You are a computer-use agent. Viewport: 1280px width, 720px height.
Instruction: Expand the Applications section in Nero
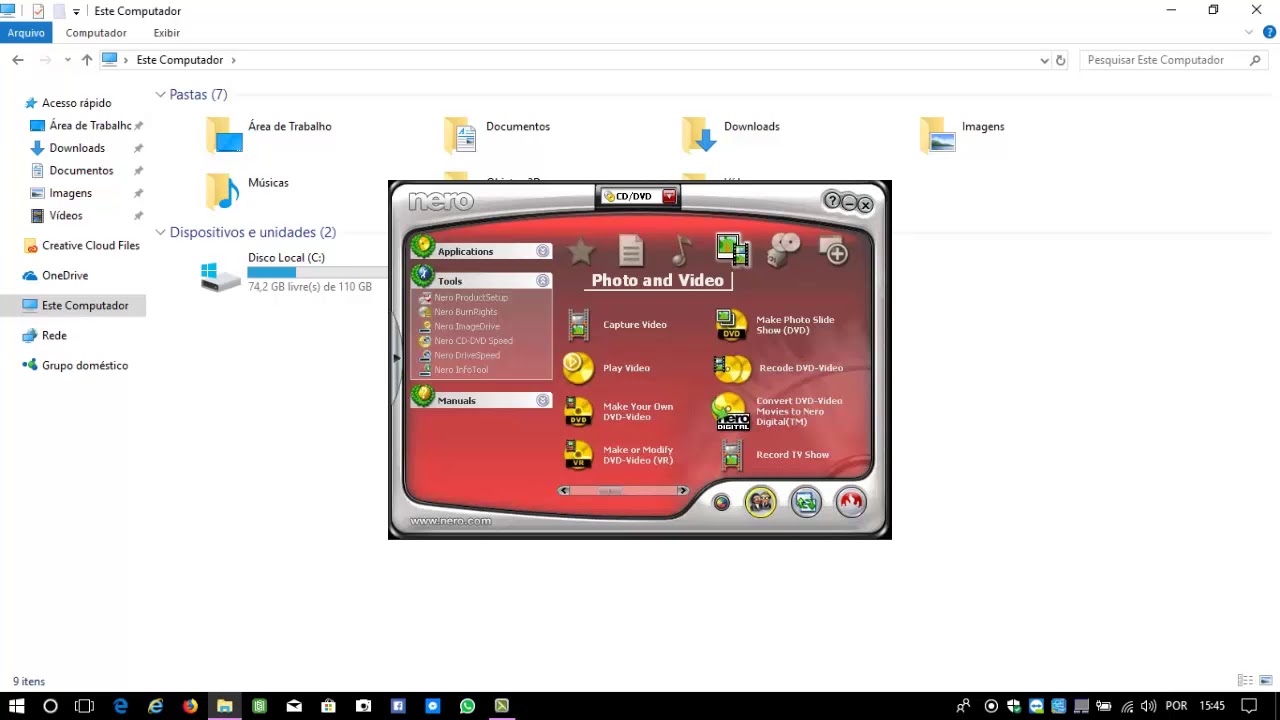click(x=543, y=251)
